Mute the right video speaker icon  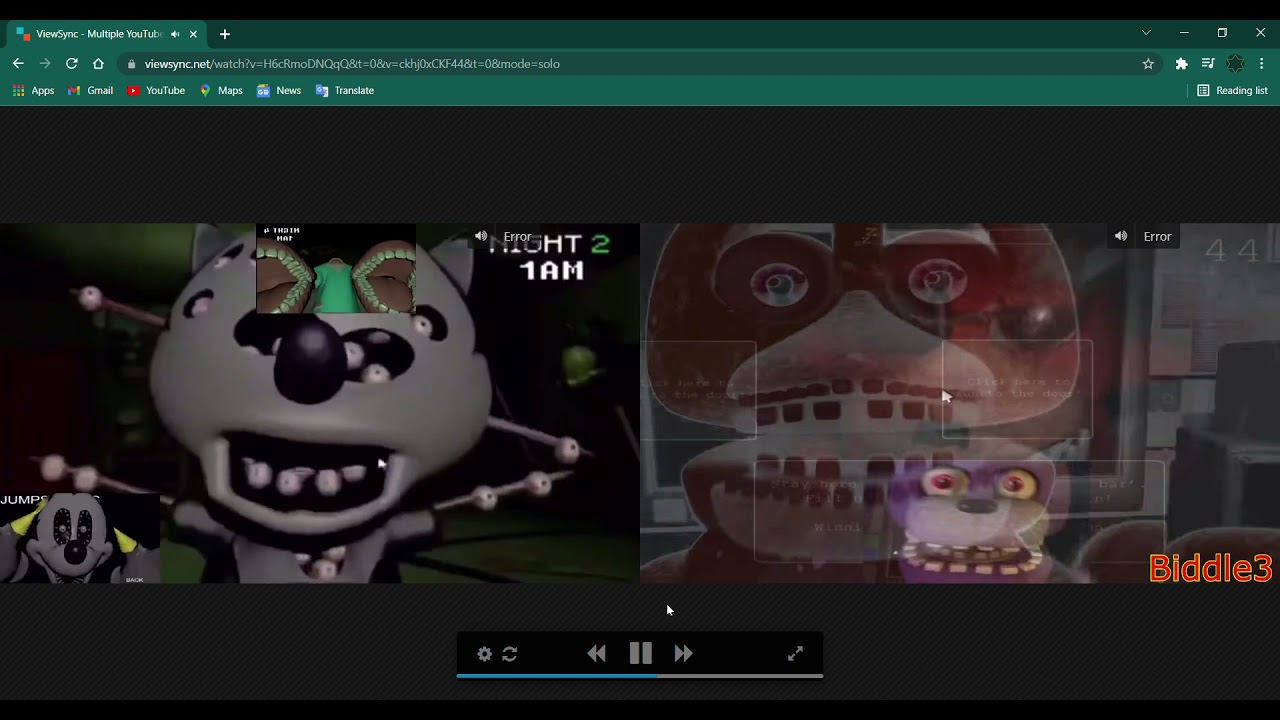(x=1121, y=236)
